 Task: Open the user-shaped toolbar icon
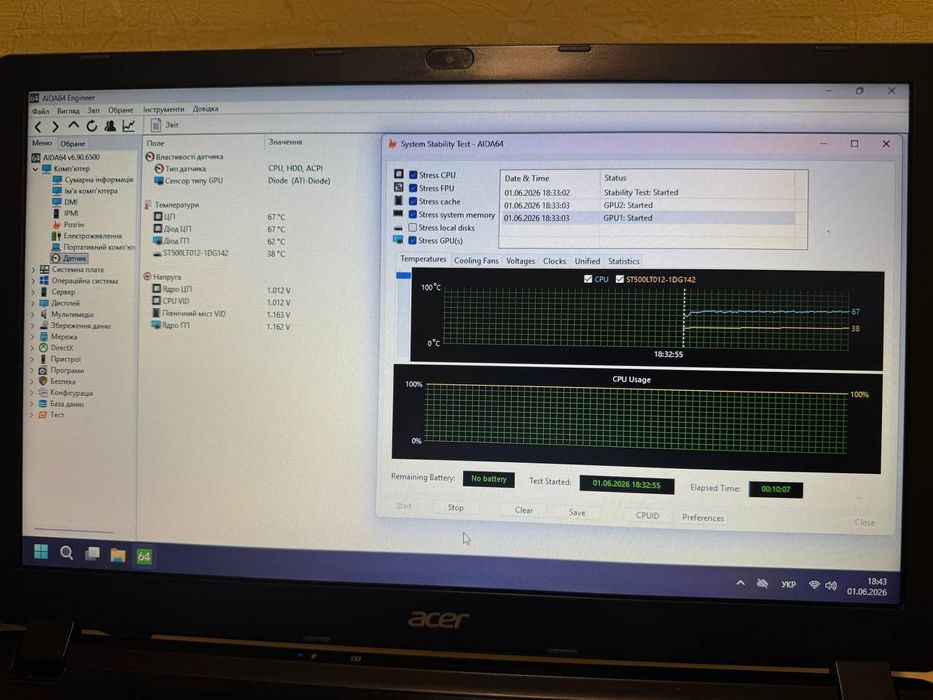click(110, 126)
